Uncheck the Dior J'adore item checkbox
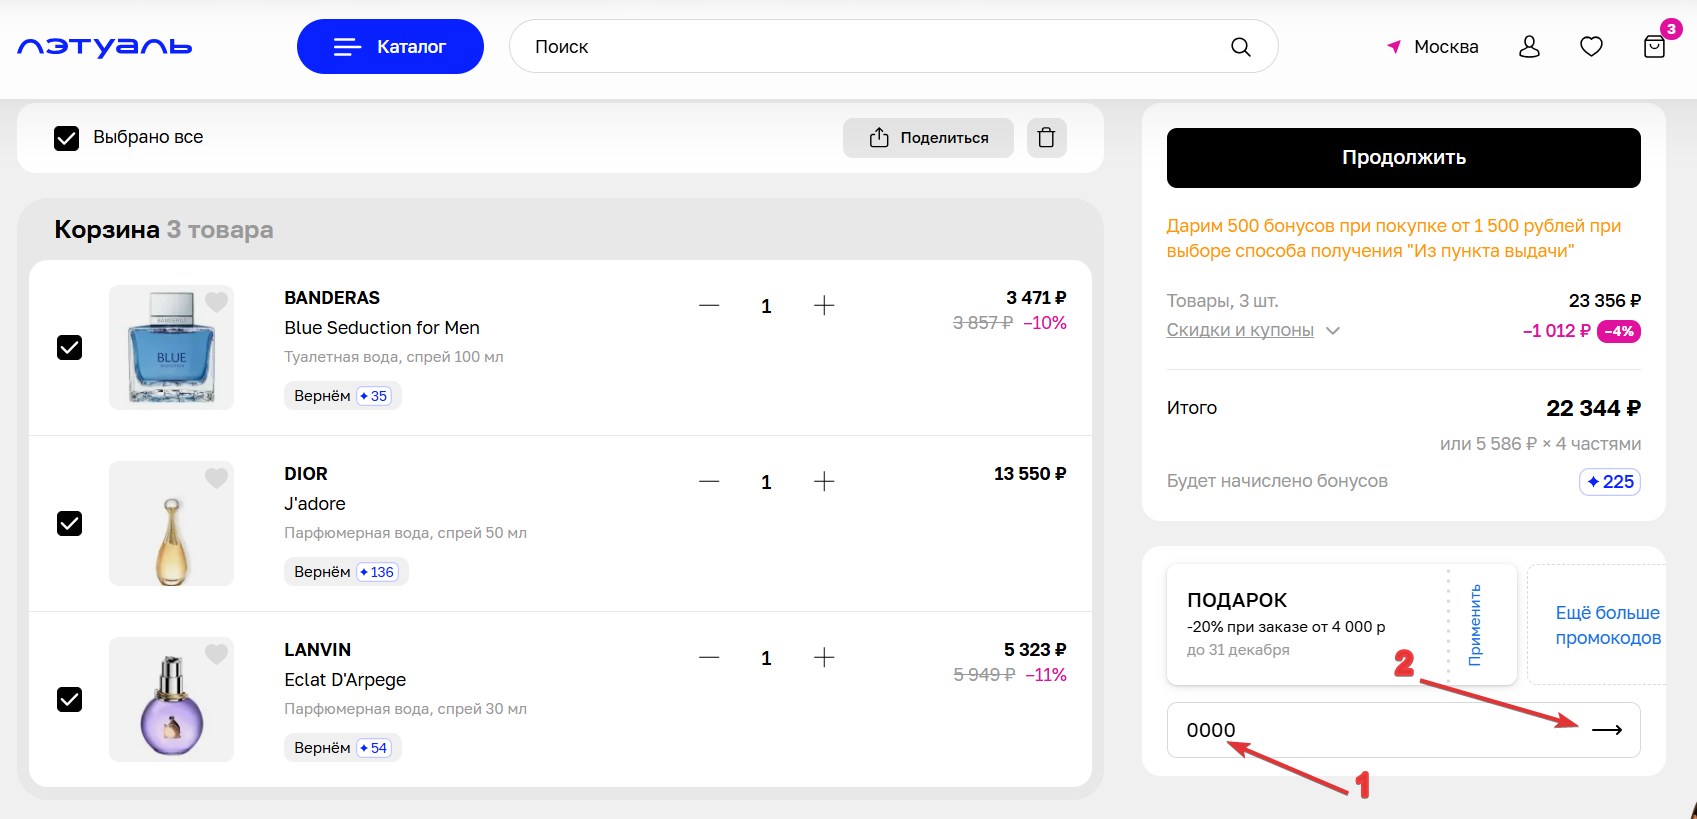 point(70,523)
